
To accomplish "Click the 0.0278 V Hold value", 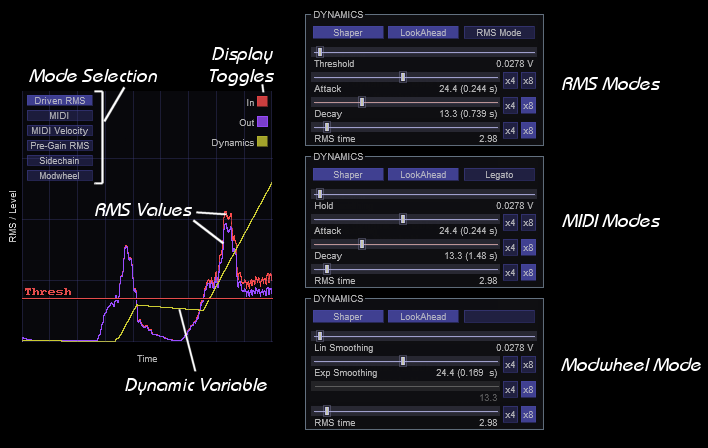I will pyautogui.click(x=515, y=205).
